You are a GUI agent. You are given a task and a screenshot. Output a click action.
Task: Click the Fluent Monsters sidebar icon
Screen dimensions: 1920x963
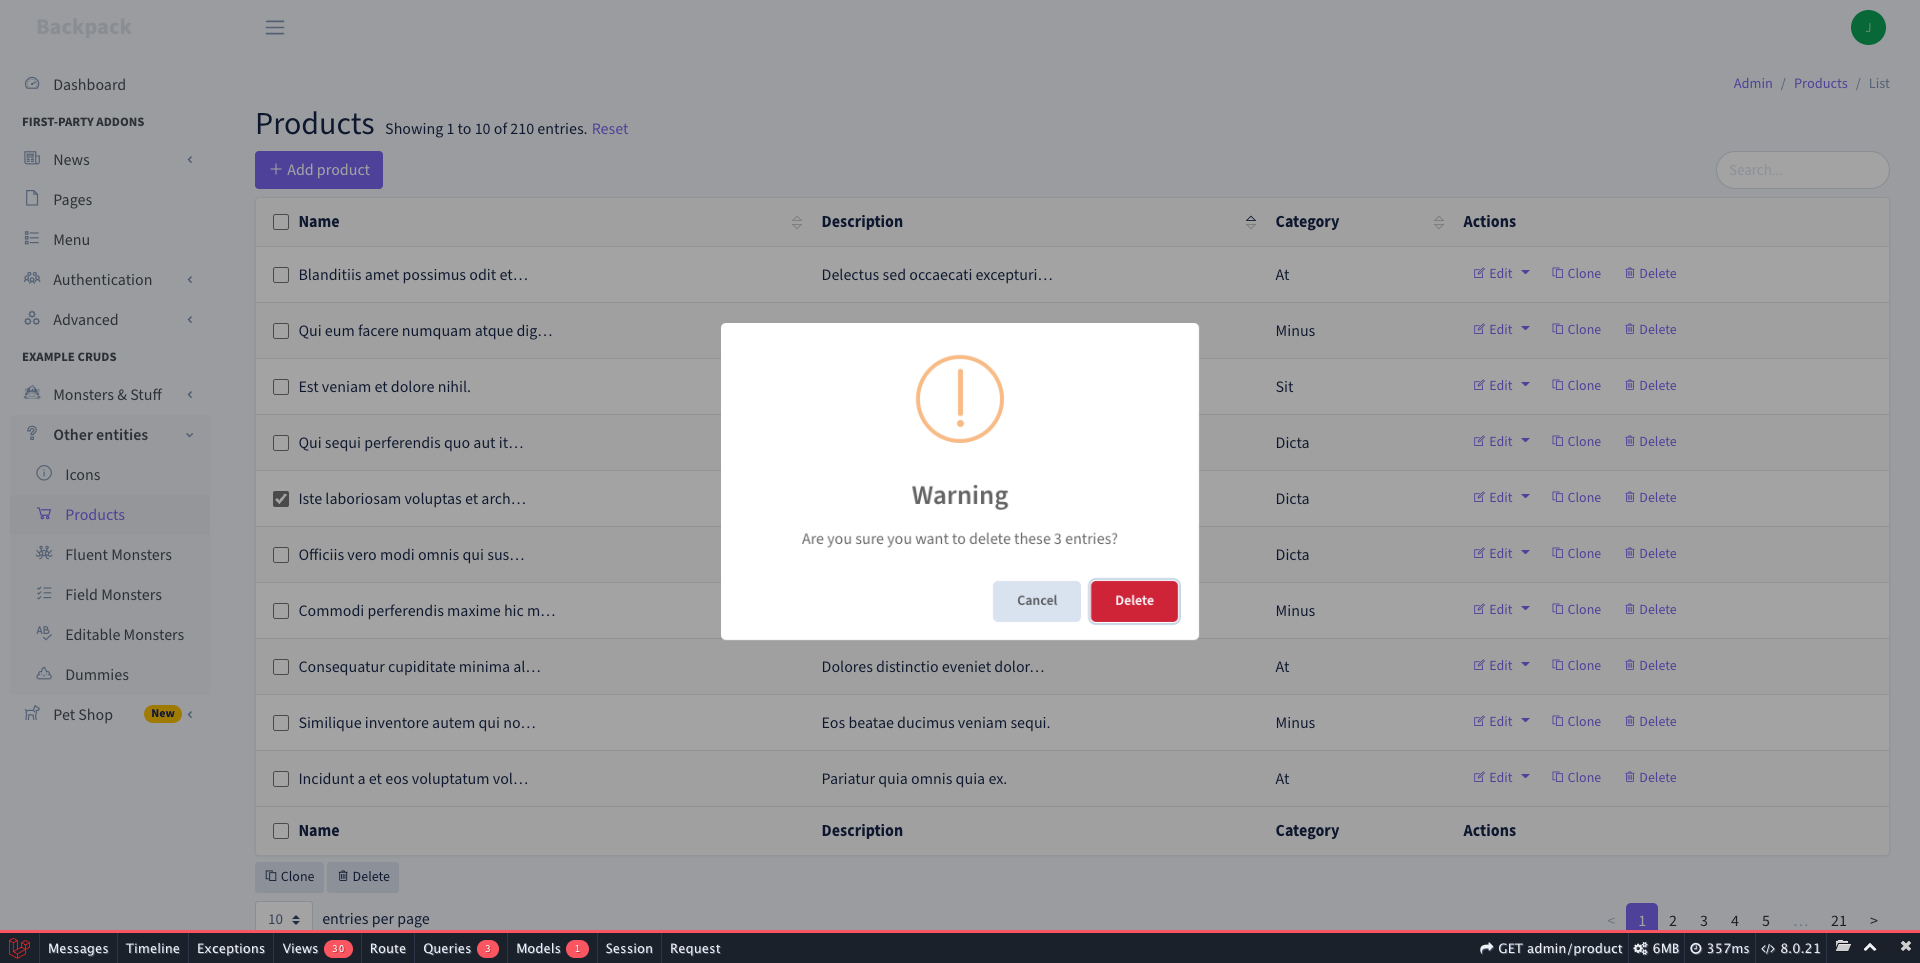coord(44,553)
